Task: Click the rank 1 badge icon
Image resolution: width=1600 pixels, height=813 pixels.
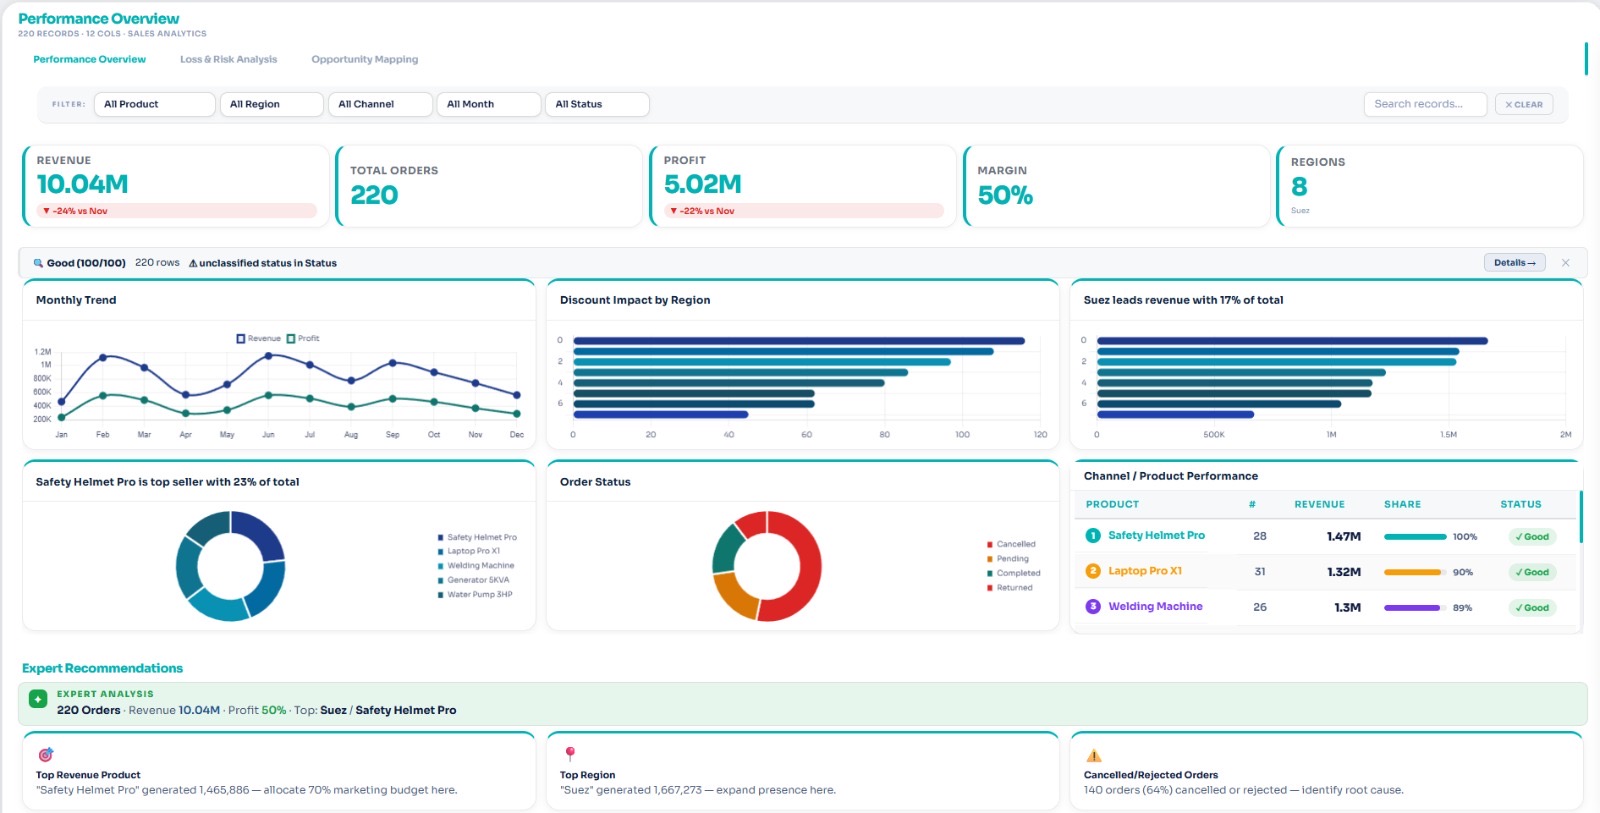Action: pos(1093,536)
